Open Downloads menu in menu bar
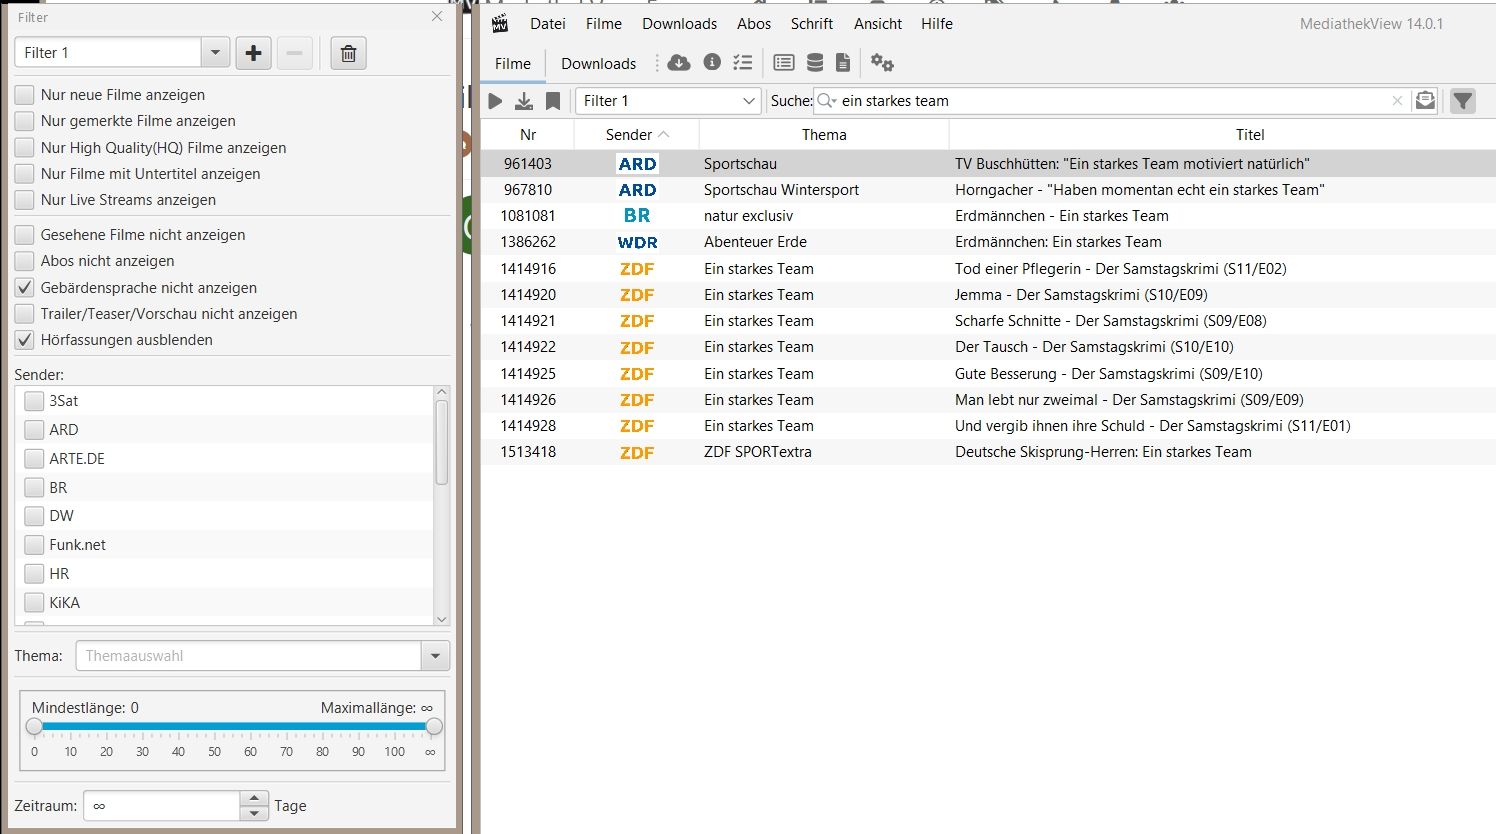The height and width of the screenshot is (834, 1496). (680, 23)
